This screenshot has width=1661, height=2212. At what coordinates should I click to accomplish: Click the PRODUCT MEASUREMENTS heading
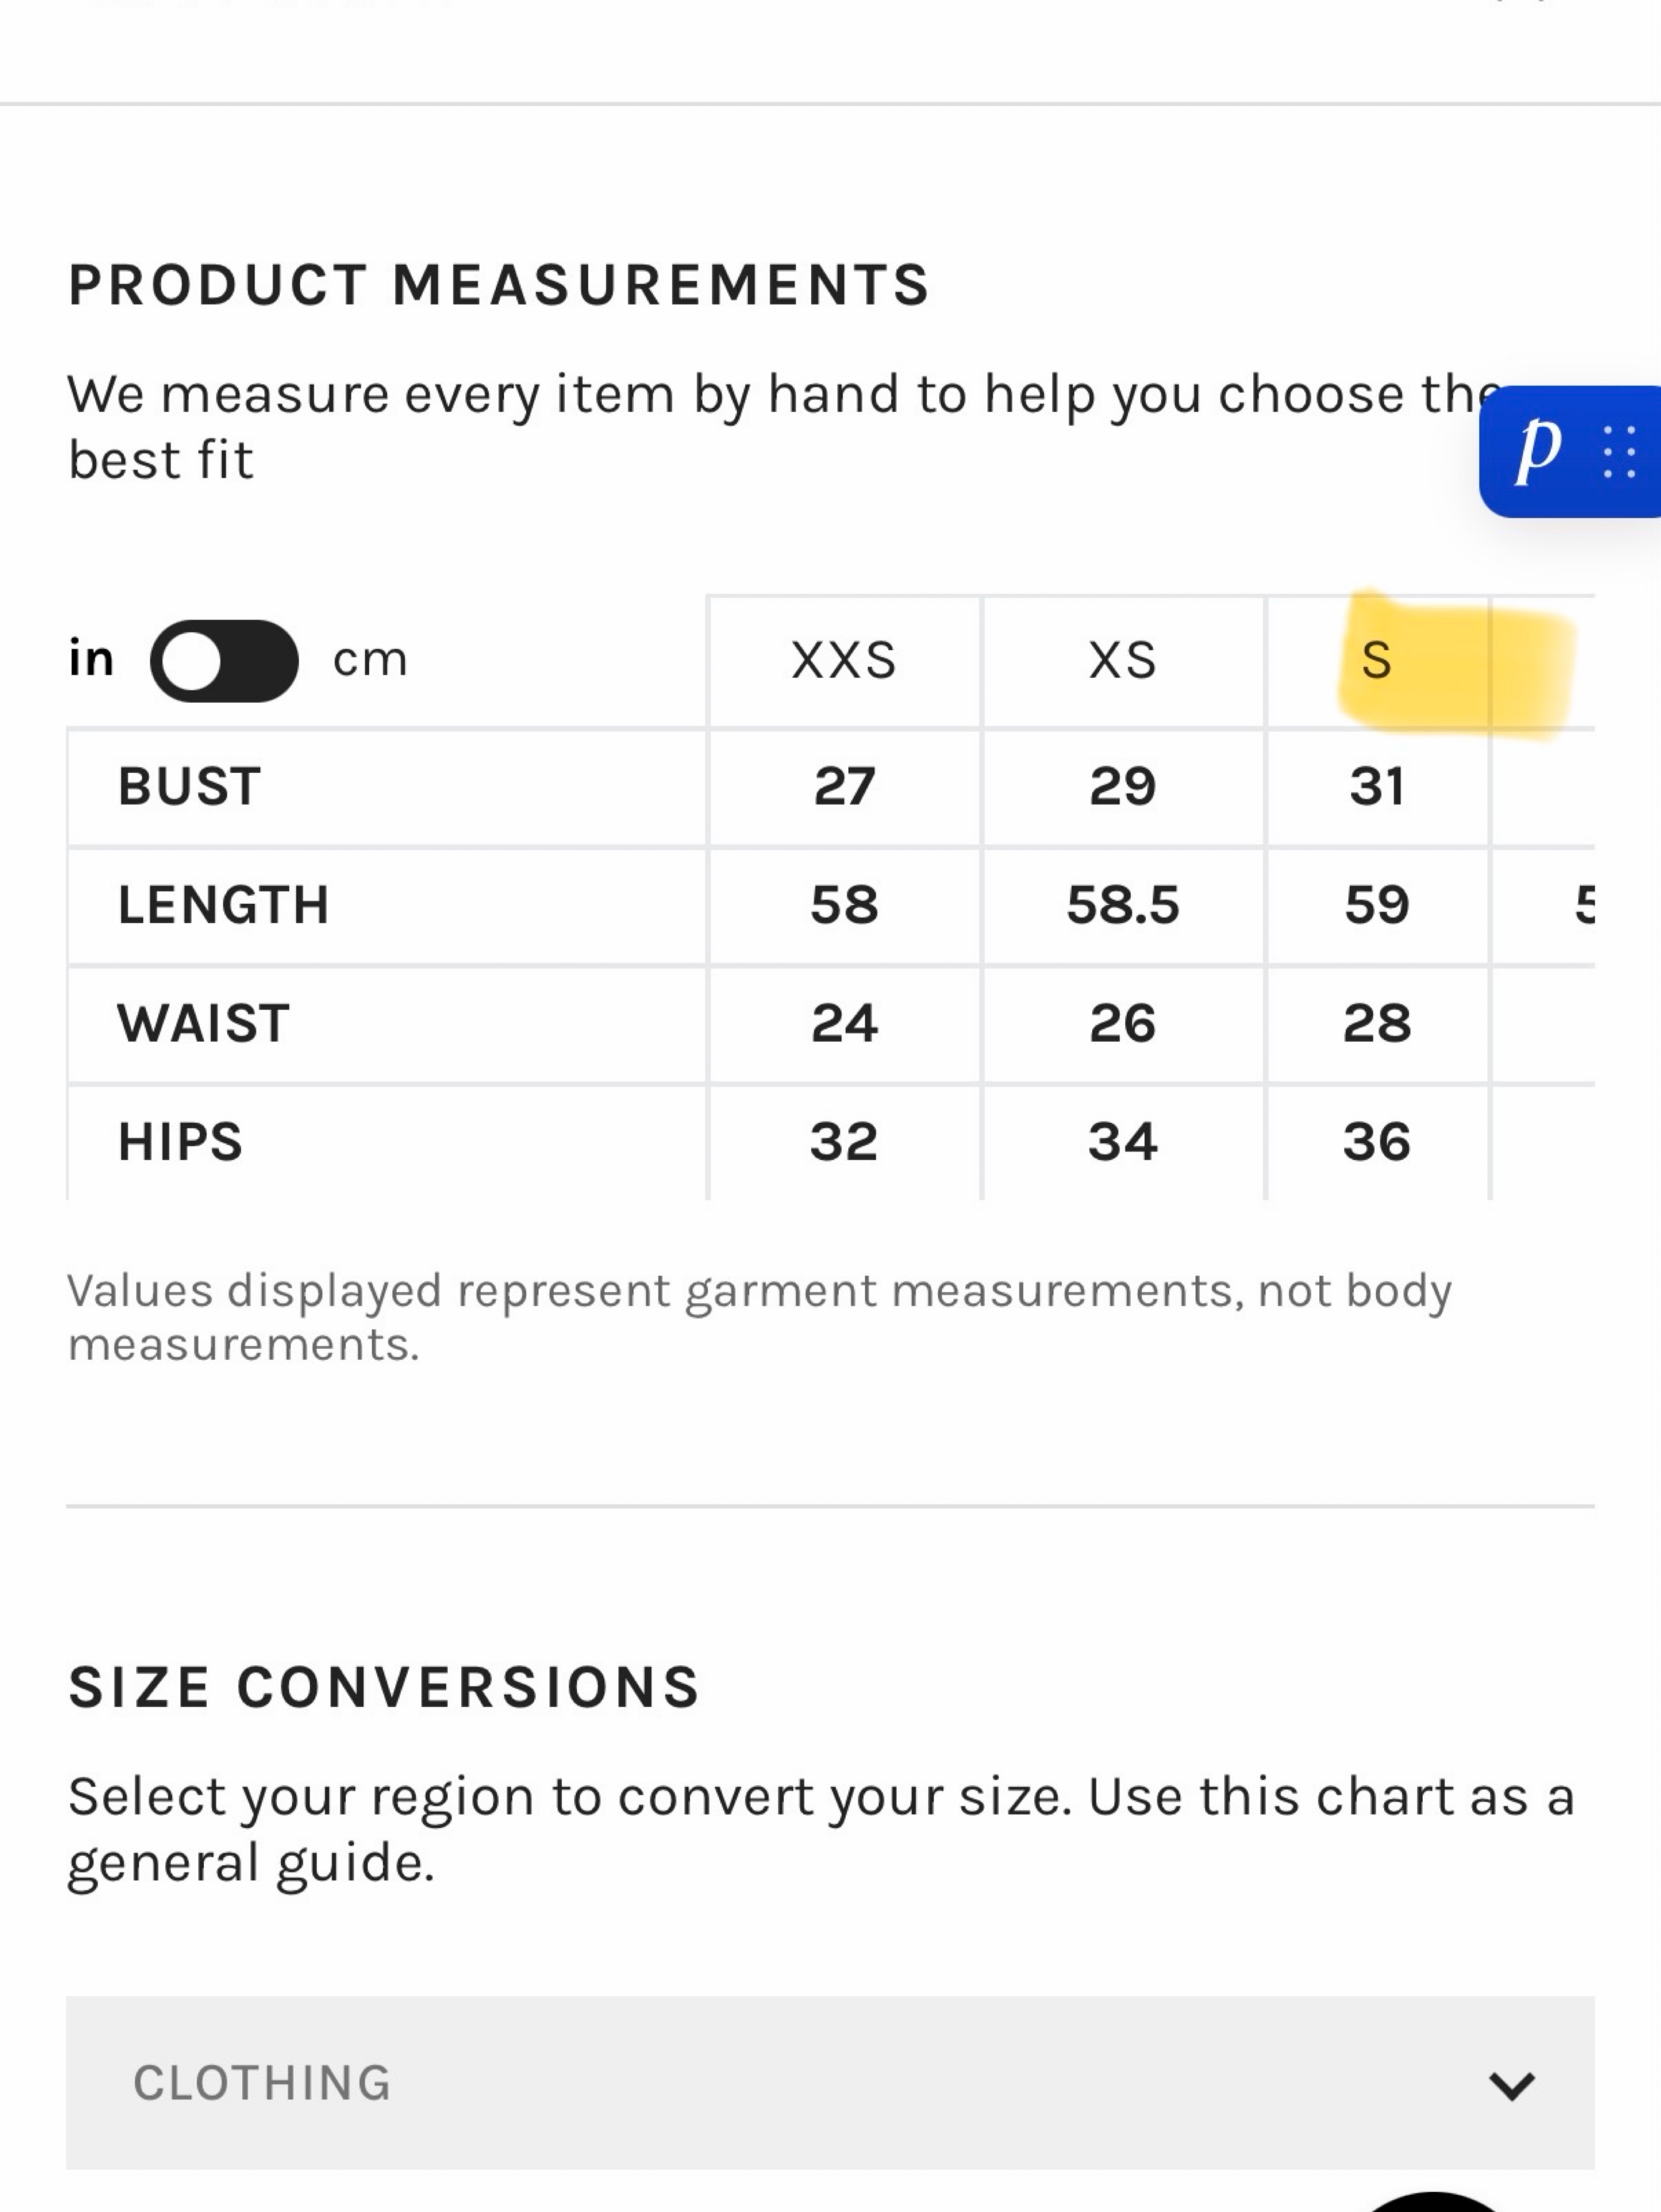point(499,285)
